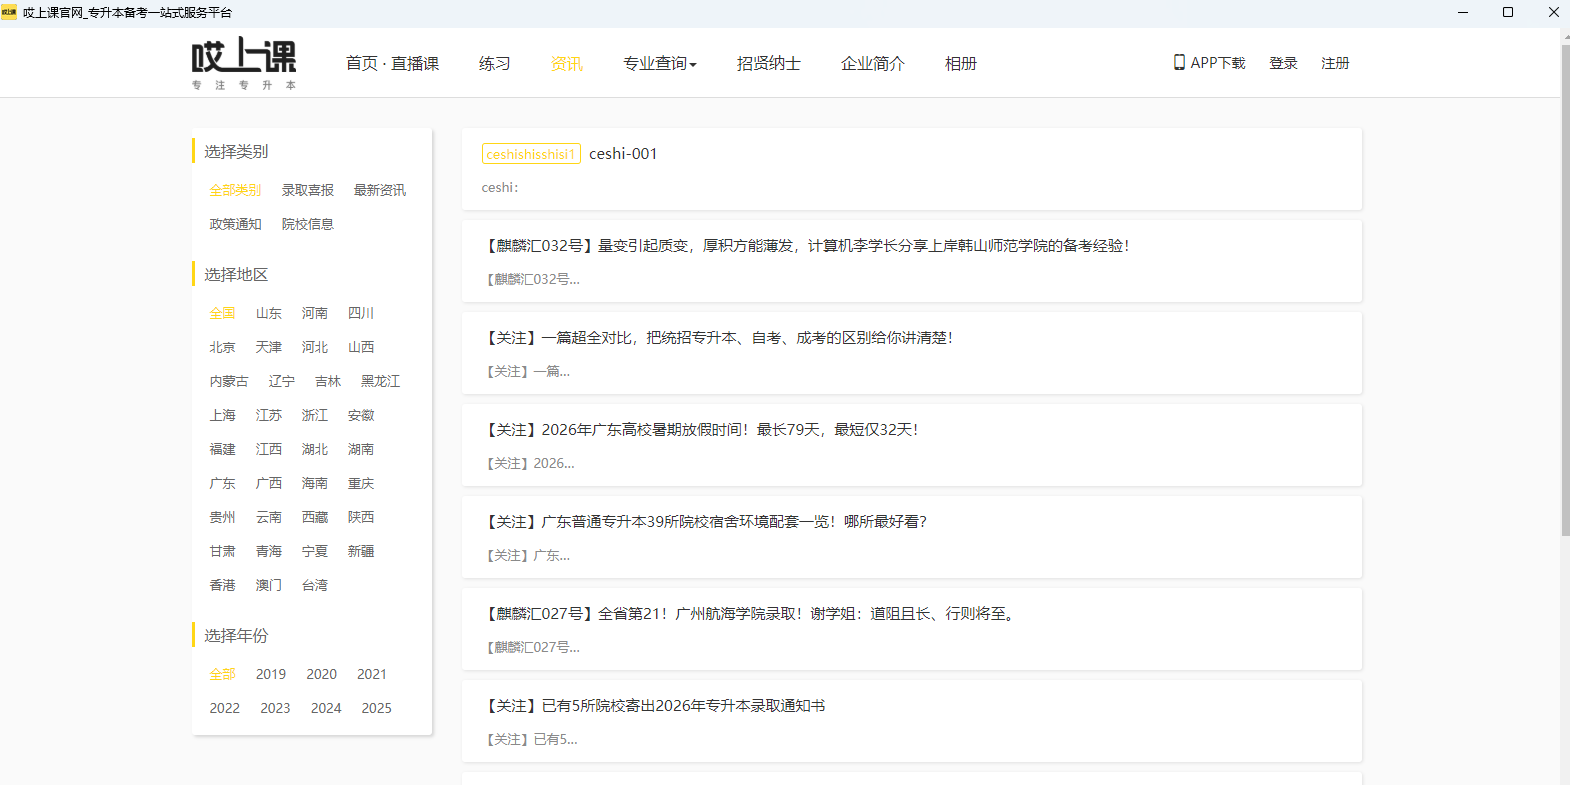Choose 广东 region
Image resolution: width=1570 pixels, height=785 pixels.
[x=222, y=483]
